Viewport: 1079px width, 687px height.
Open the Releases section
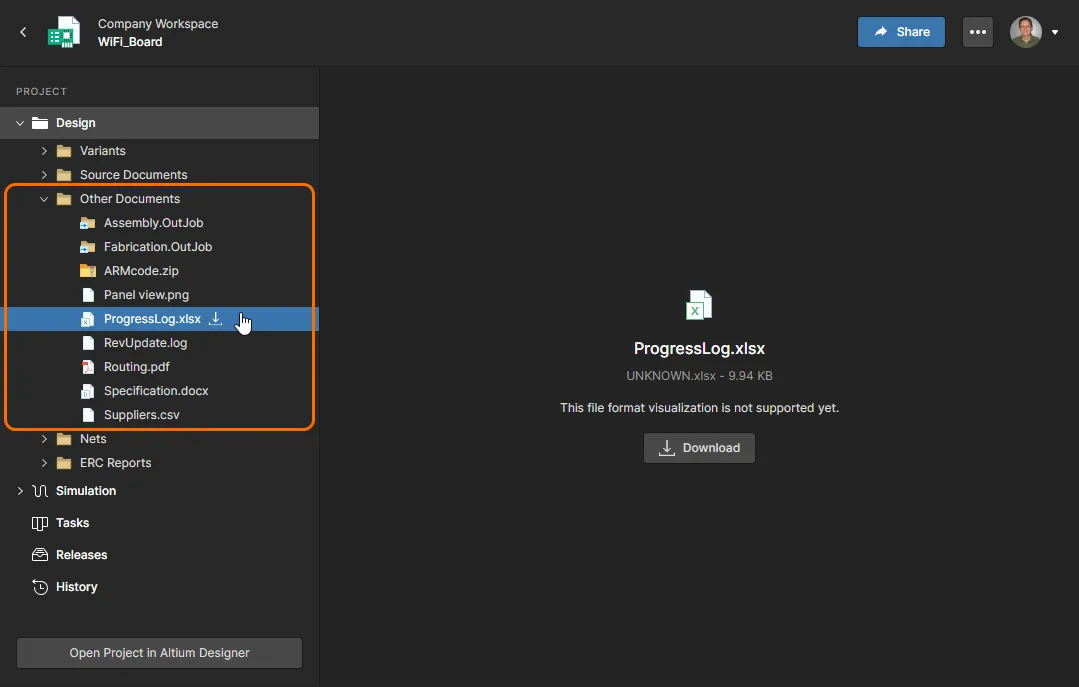(x=81, y=555)
